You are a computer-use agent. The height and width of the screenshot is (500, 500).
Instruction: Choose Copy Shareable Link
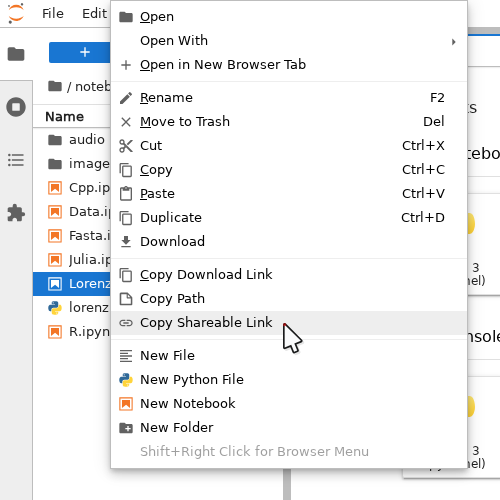tap(289, 323)
